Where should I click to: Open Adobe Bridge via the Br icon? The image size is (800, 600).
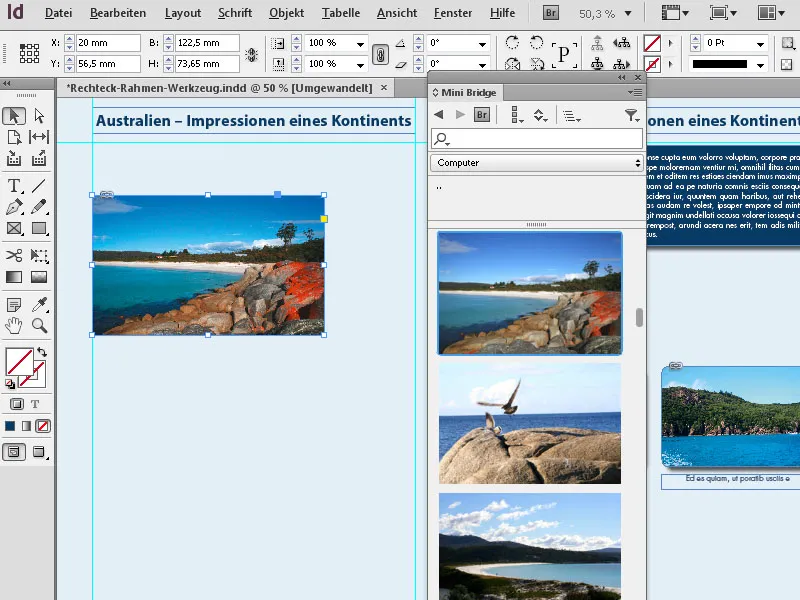click(x=550, y=13)
